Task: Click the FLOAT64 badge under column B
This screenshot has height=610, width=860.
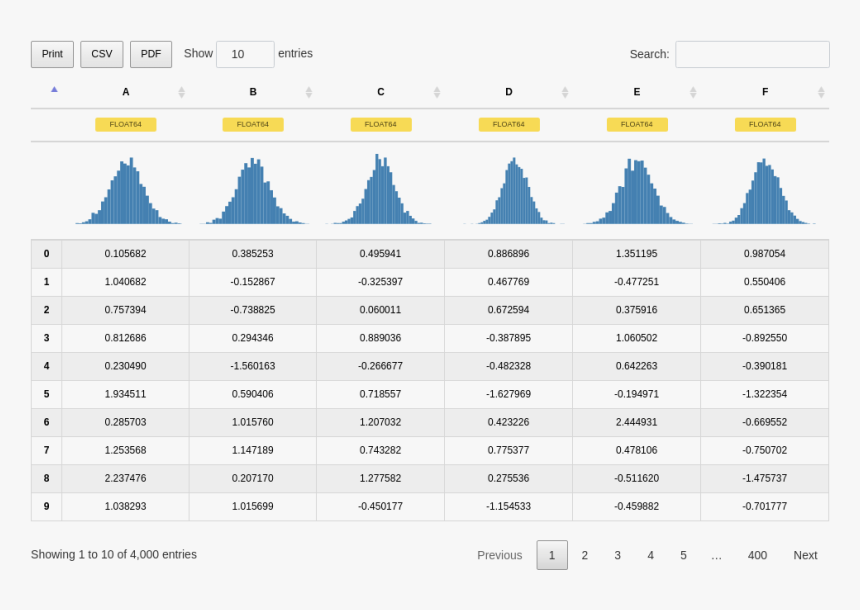Action: [x=252, y=124]
